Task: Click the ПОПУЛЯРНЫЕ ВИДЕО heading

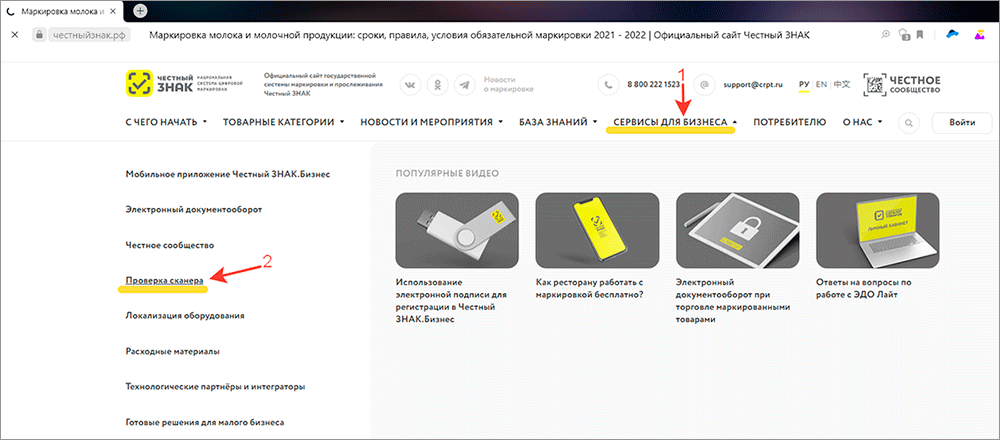Action: coord(447,173)
